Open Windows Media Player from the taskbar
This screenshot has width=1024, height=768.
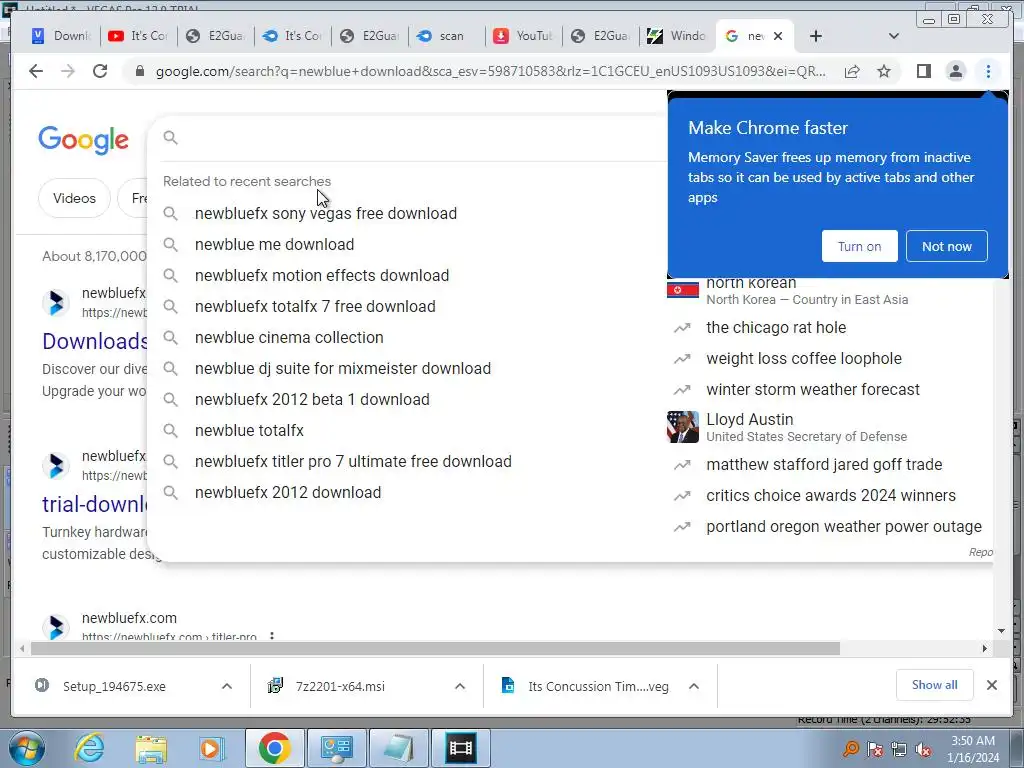pyautogui.click(x=212, y=748)
